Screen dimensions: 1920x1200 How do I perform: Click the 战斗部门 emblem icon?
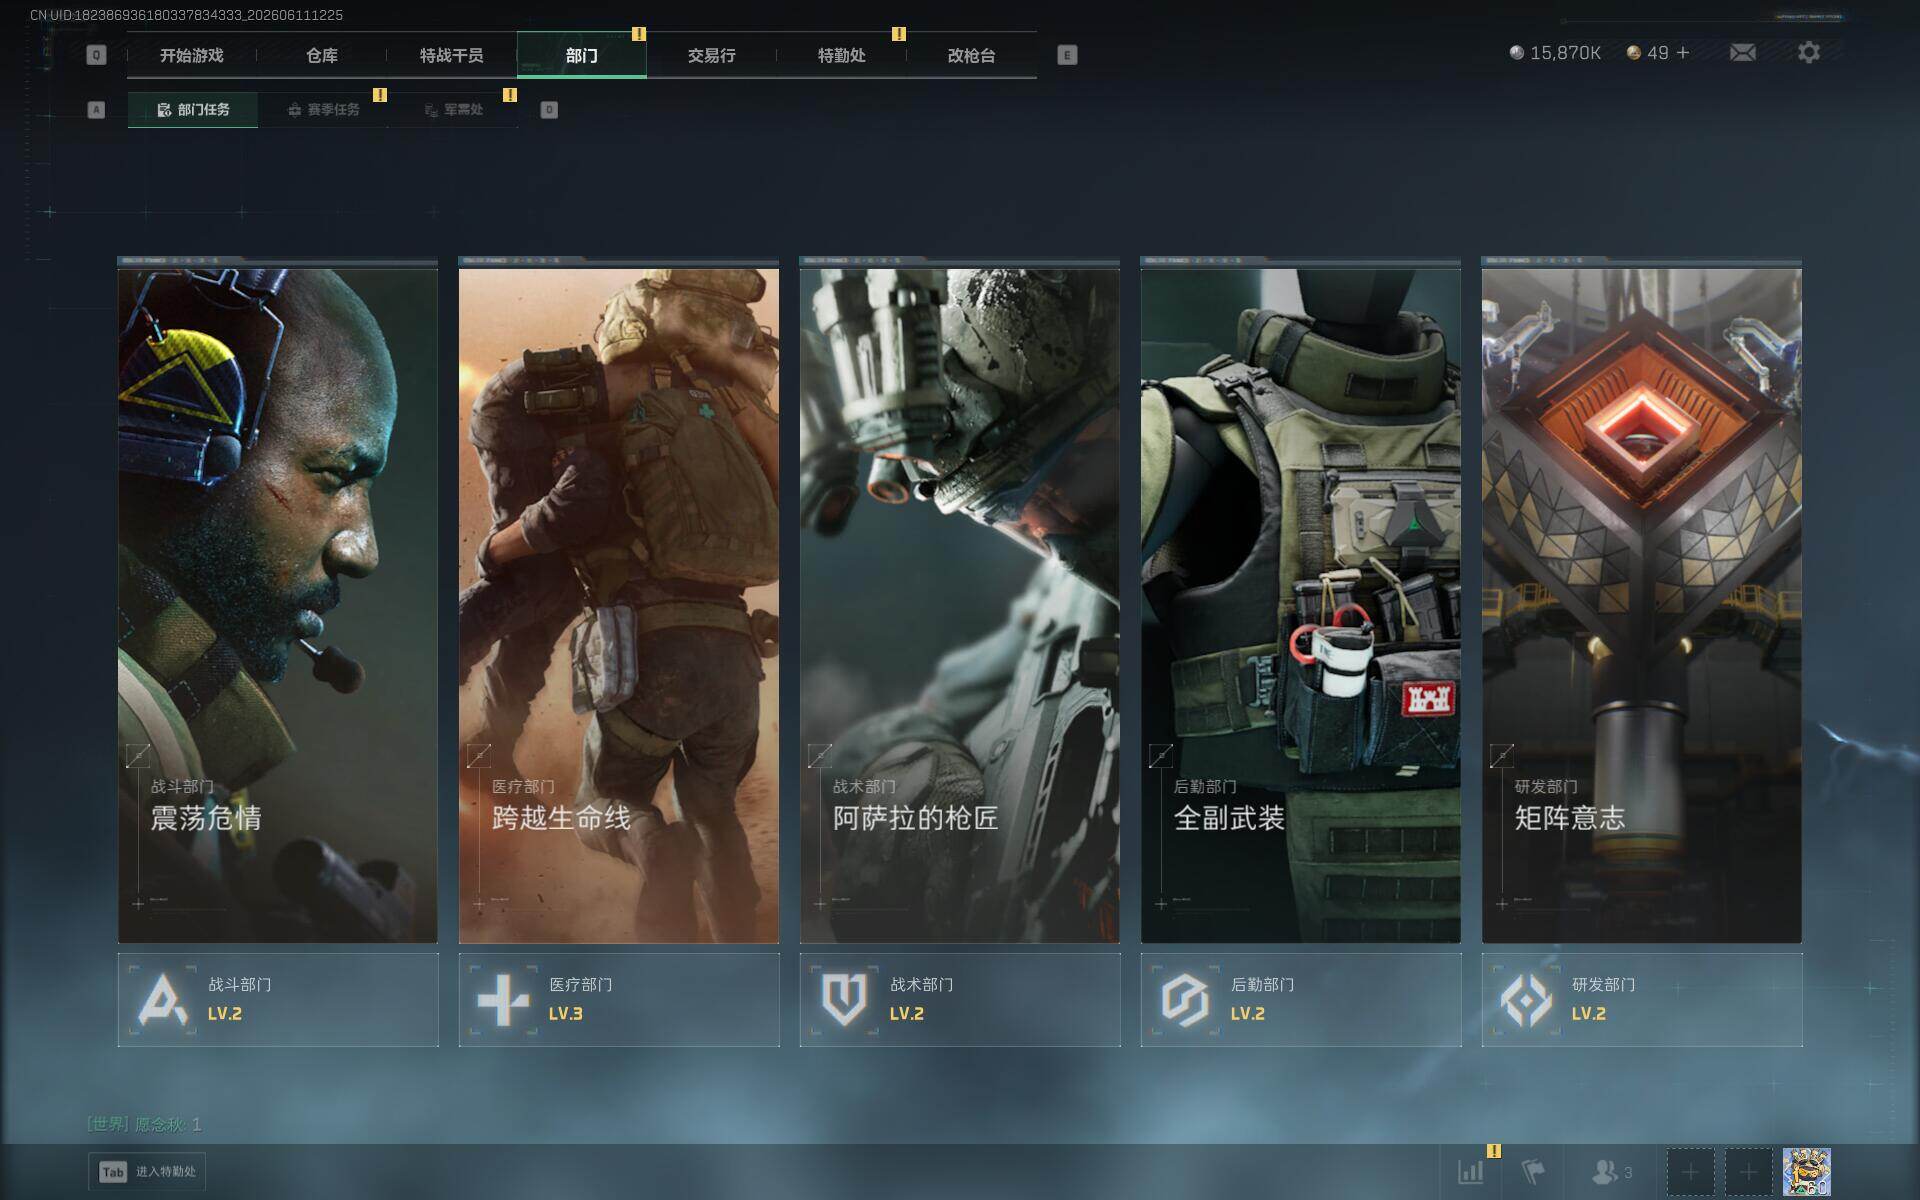pos(162,999)
